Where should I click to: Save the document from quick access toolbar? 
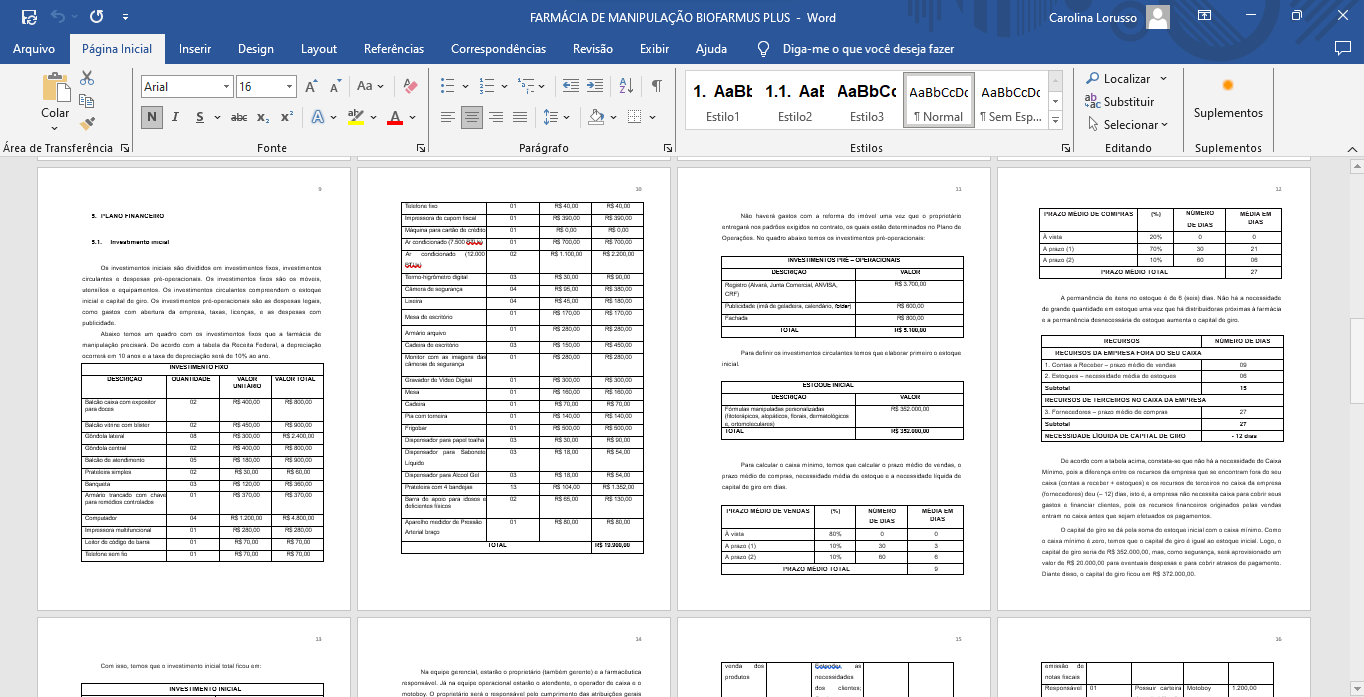point(29,17)
